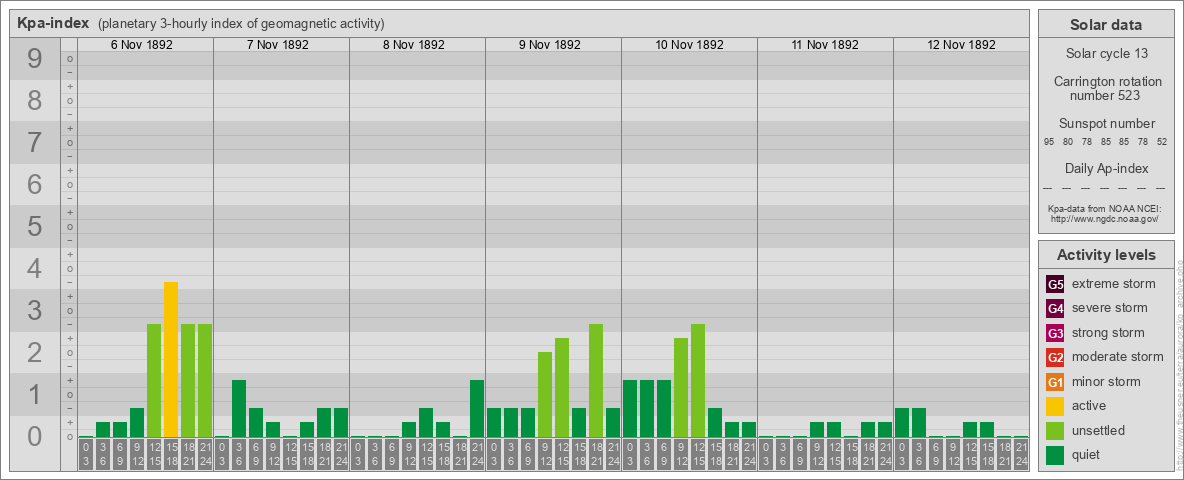Click the planetary 3-hourly index subtitle
This screenshot has height=480, width=1184.
click(x=241, y=23)
